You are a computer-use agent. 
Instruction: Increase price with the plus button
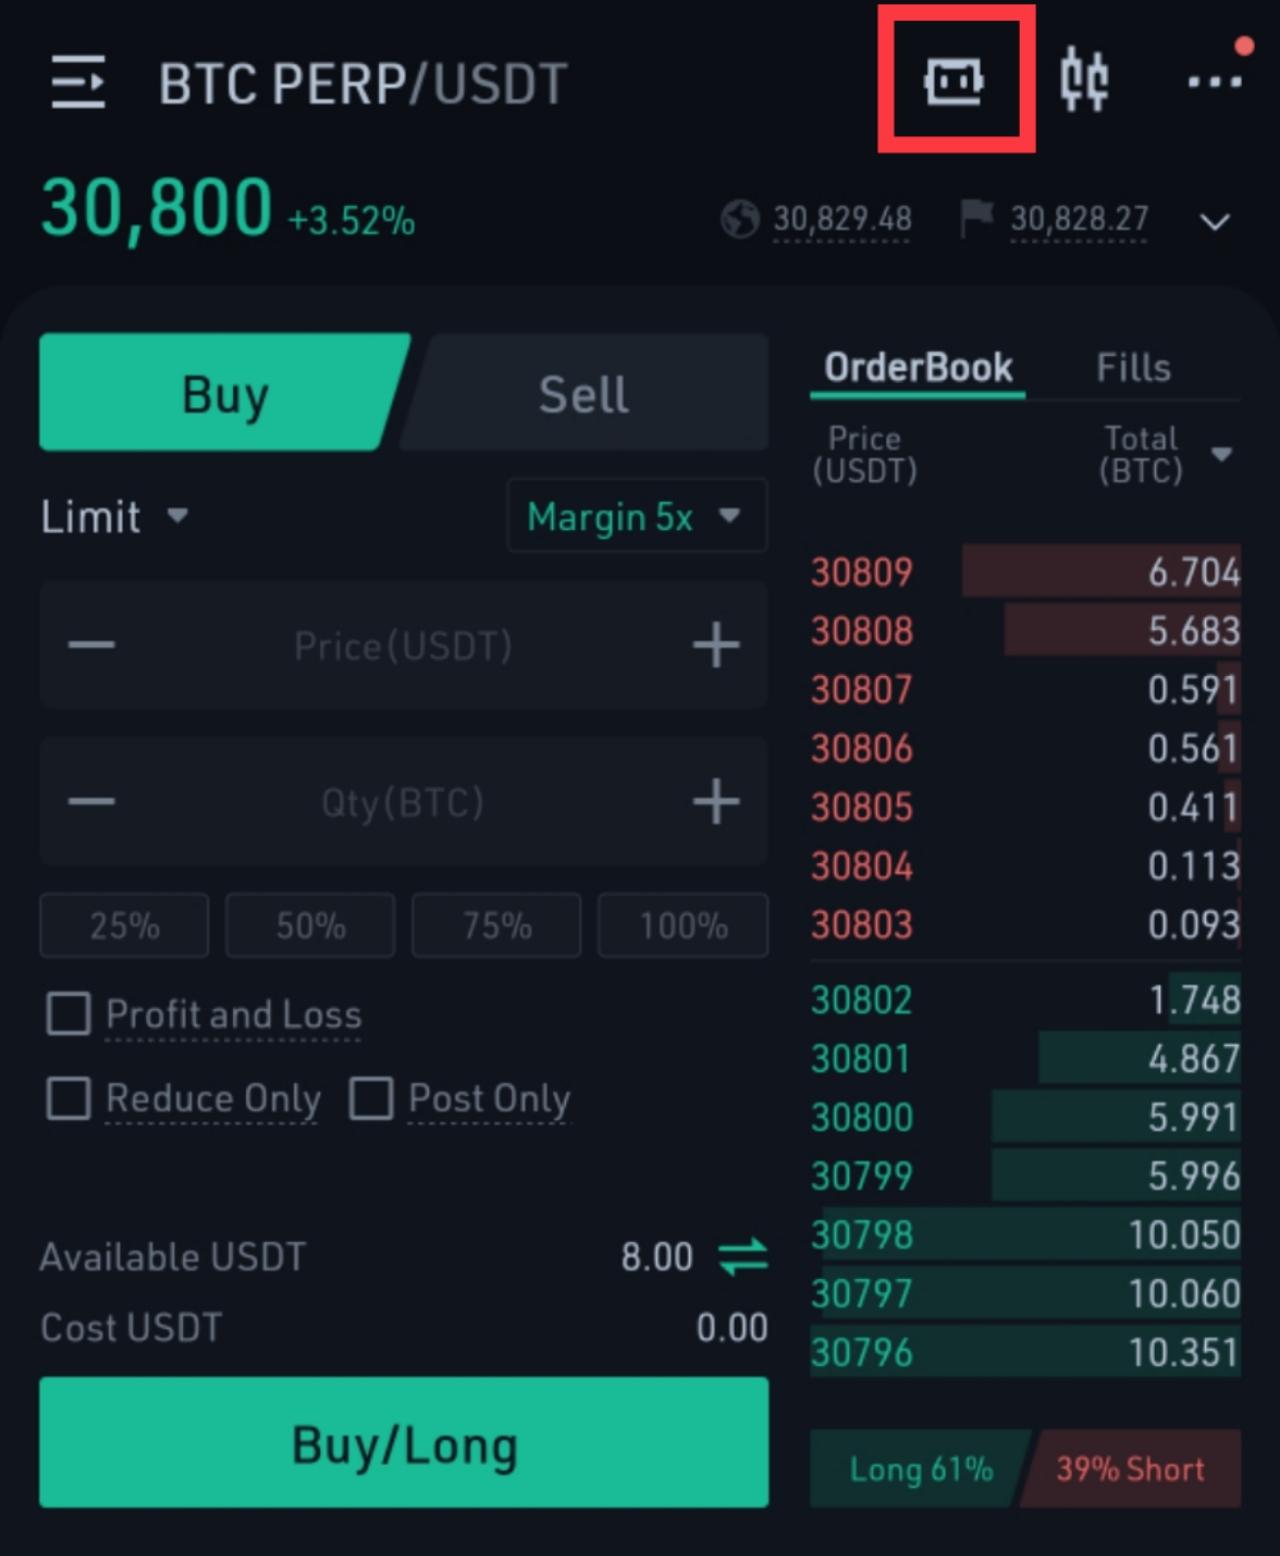coord(716,645)
